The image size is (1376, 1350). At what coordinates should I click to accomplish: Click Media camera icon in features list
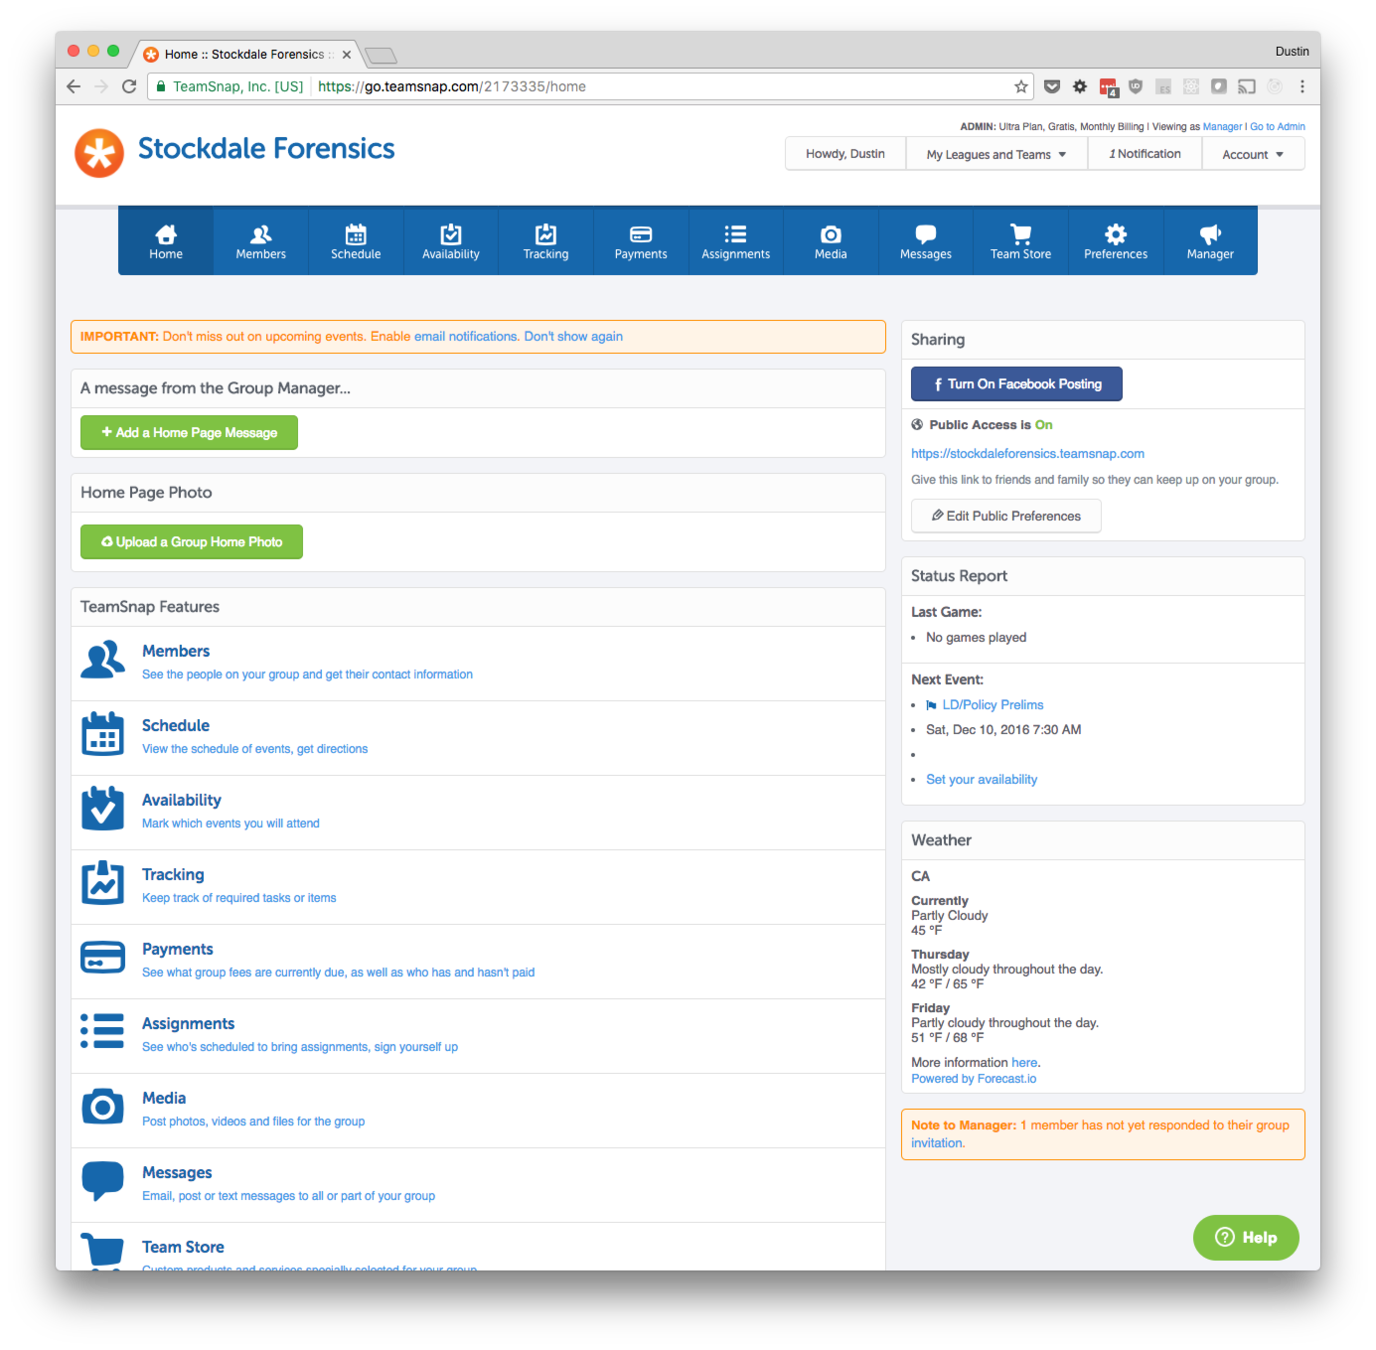point(102,1106)
